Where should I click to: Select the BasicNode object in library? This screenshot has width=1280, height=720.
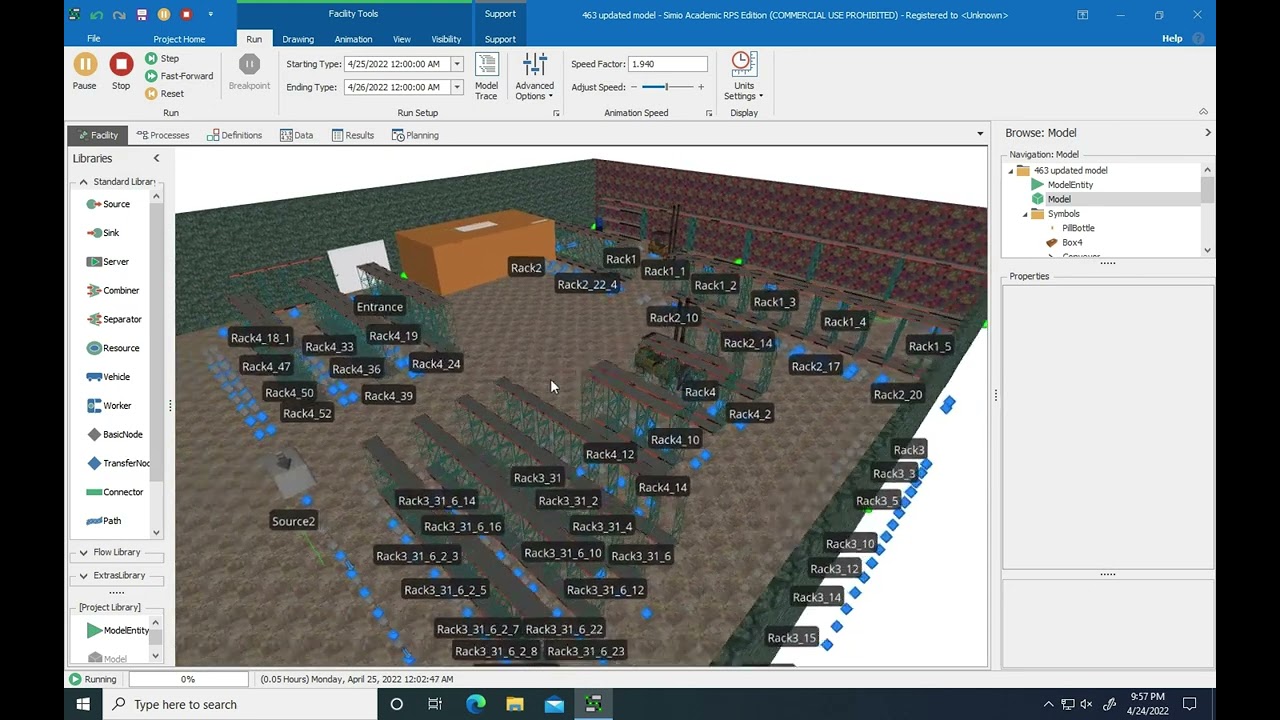click(114, 435)
